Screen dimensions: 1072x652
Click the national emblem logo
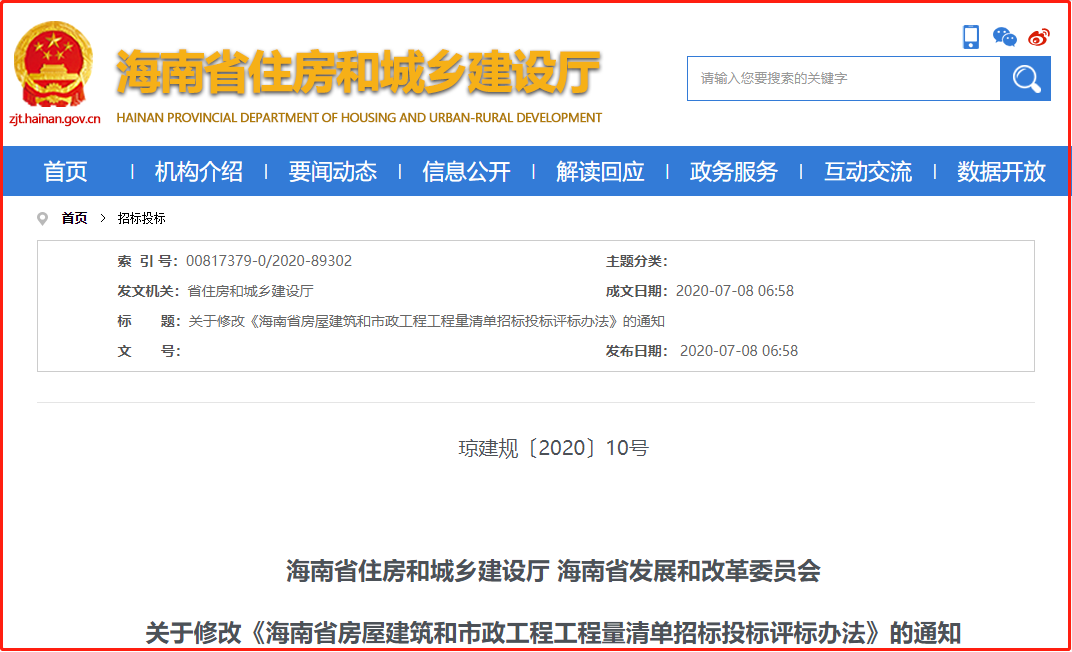(x=53, y=65)
